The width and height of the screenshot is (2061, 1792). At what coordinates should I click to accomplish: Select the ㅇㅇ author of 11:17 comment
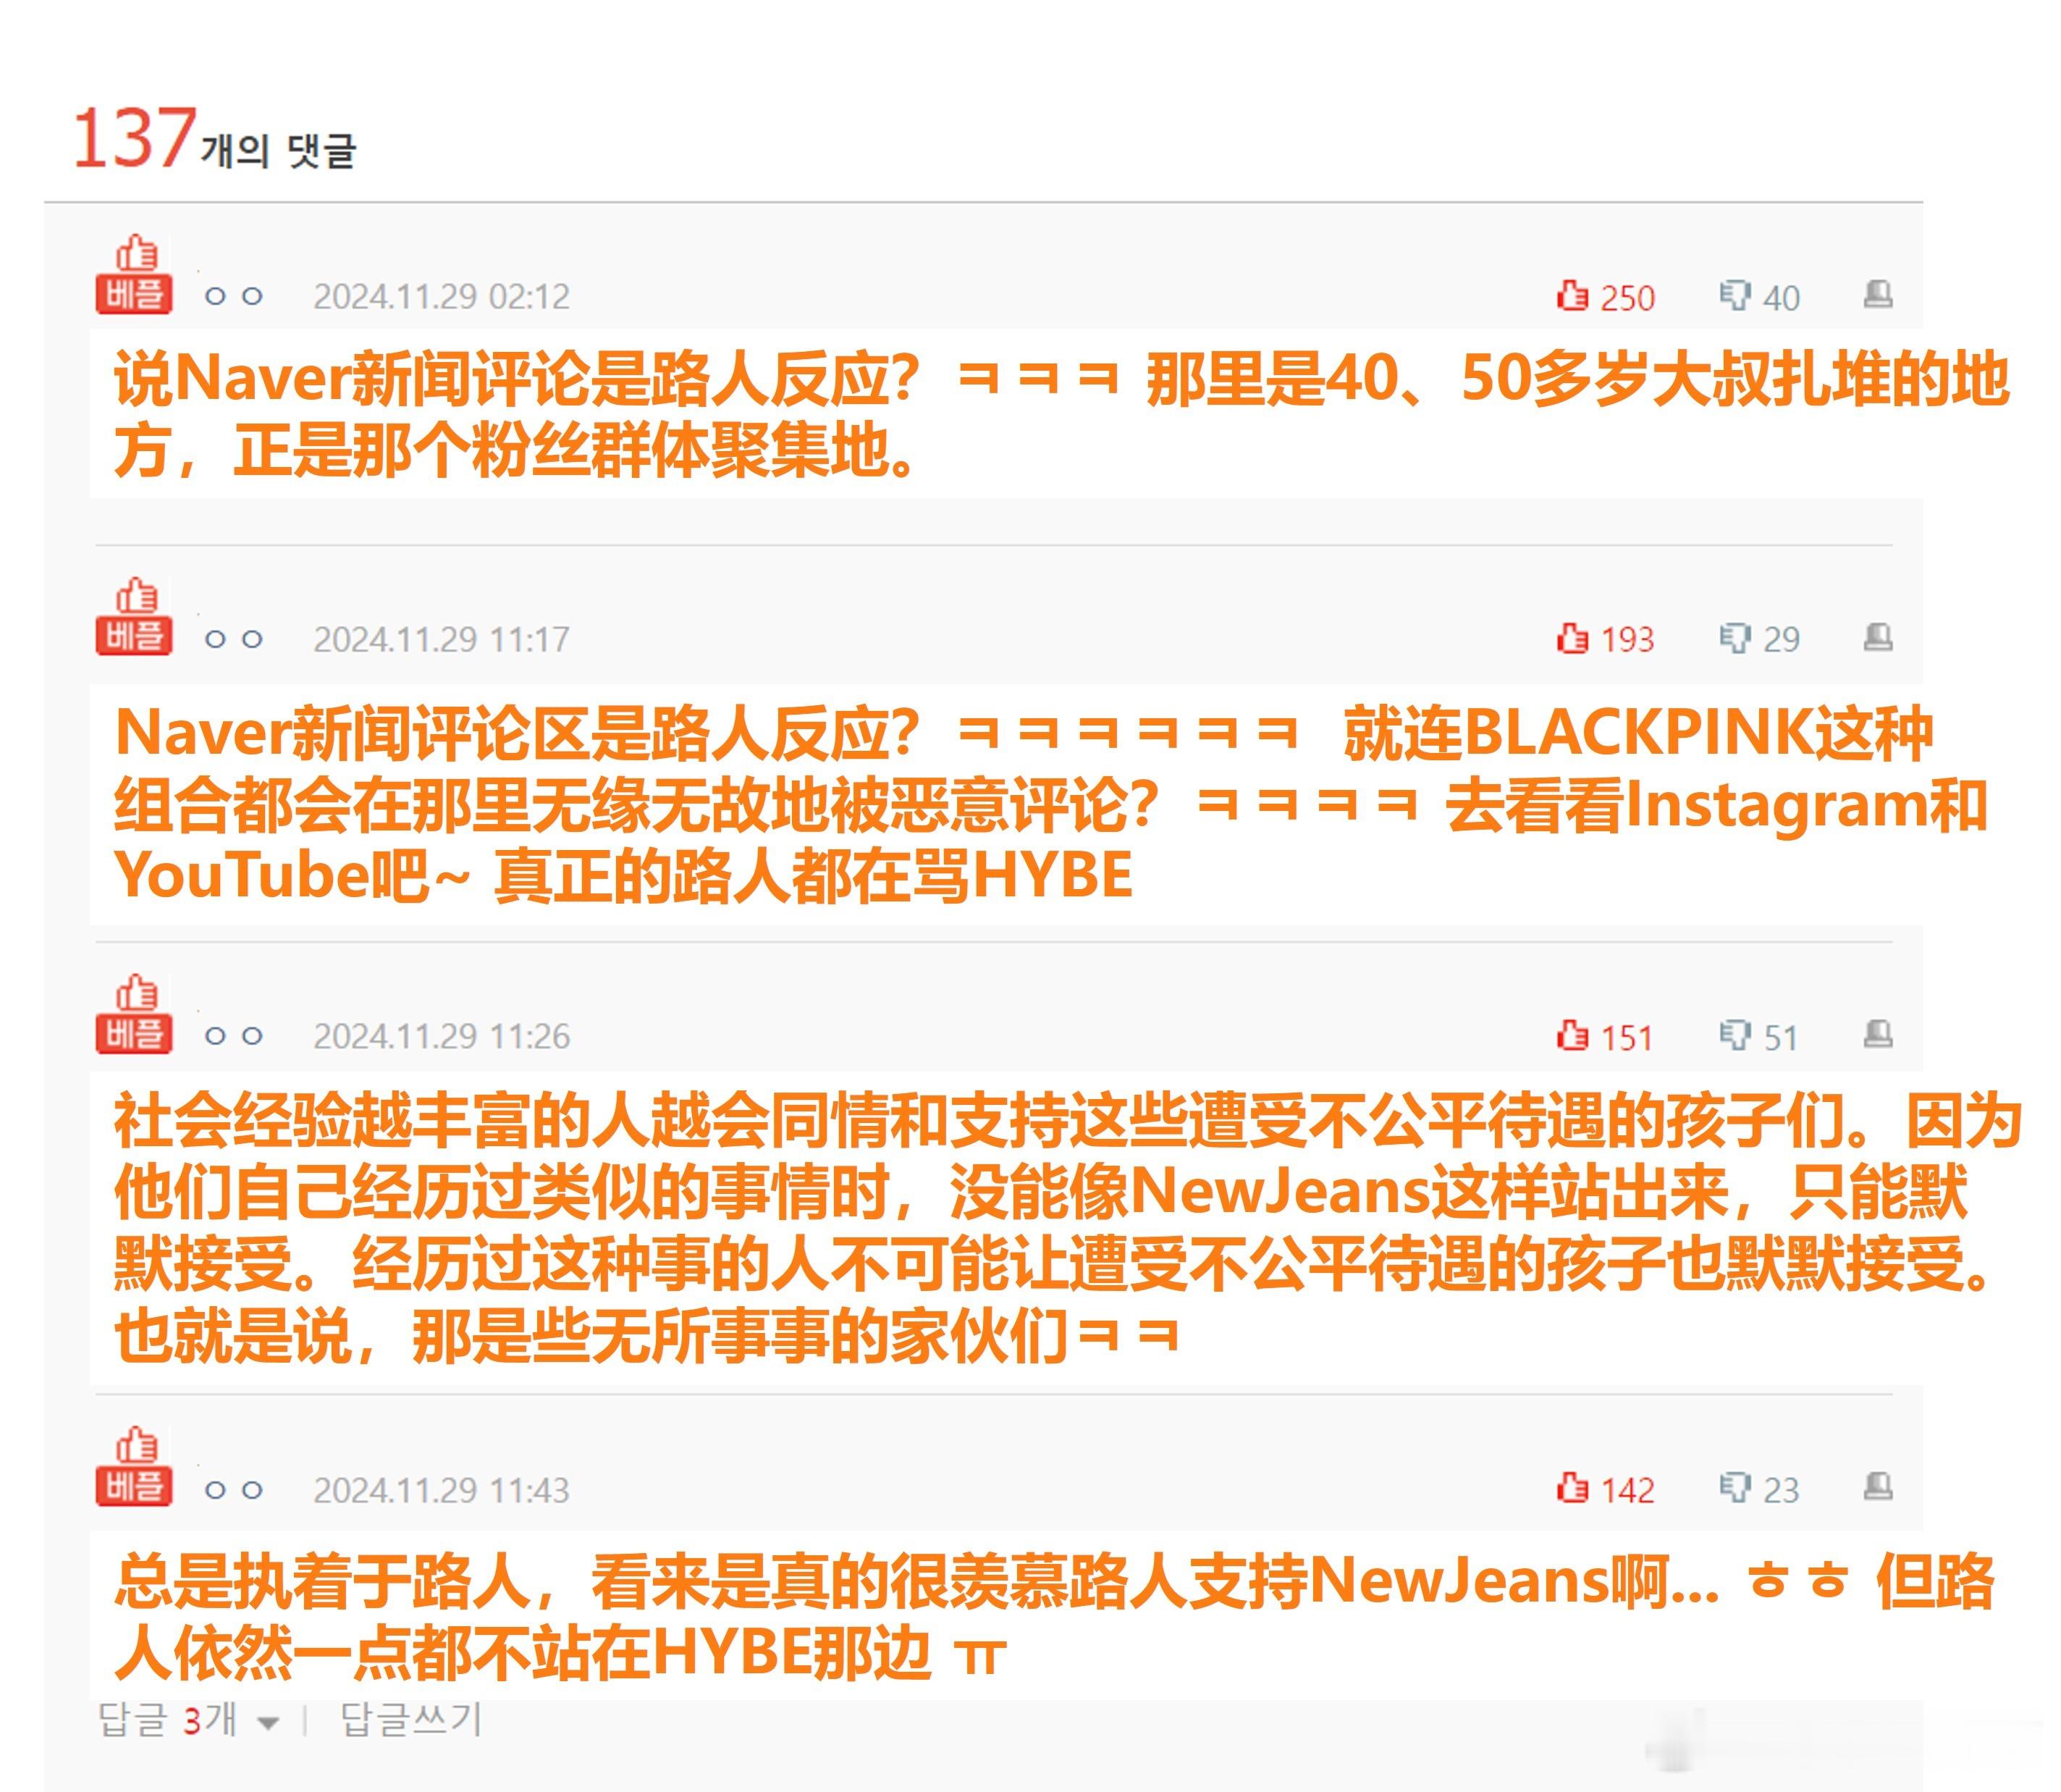pos(234,639)
